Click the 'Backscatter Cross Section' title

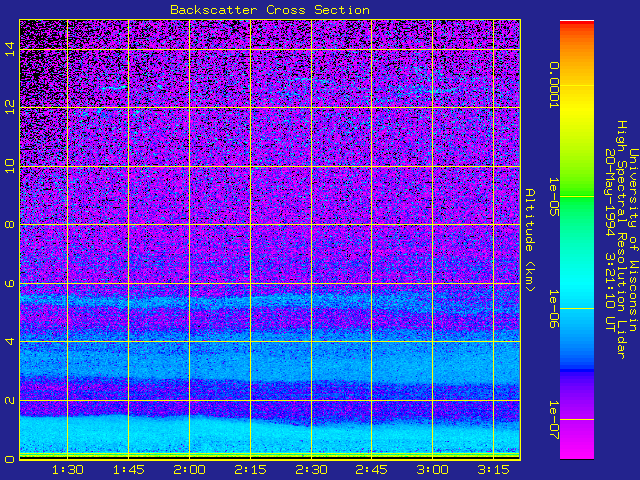coord(270,10)
